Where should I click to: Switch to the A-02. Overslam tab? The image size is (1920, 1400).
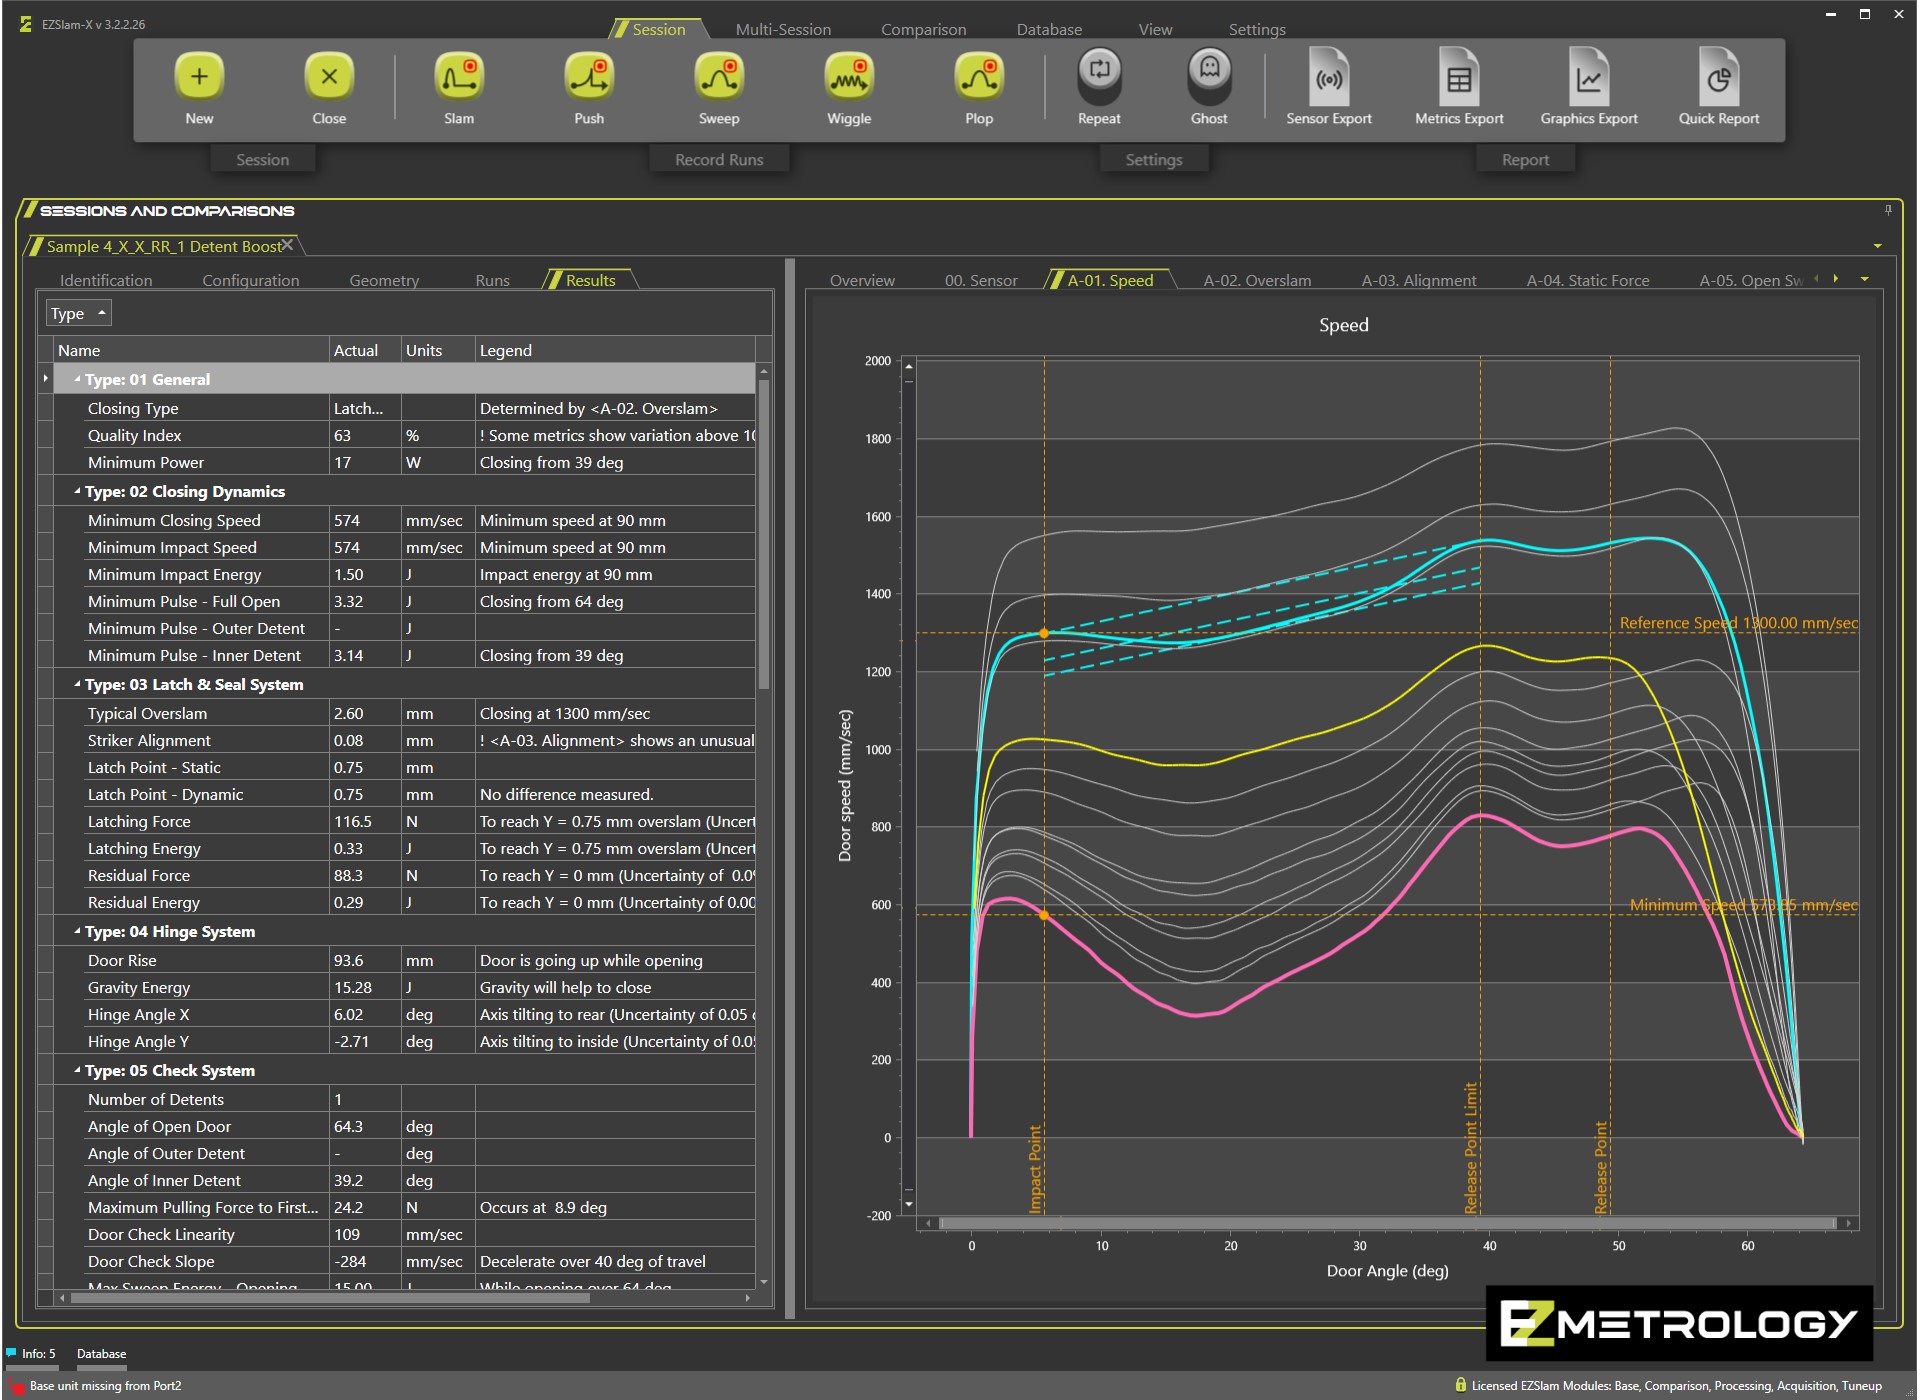click(x=1257, y=281)
